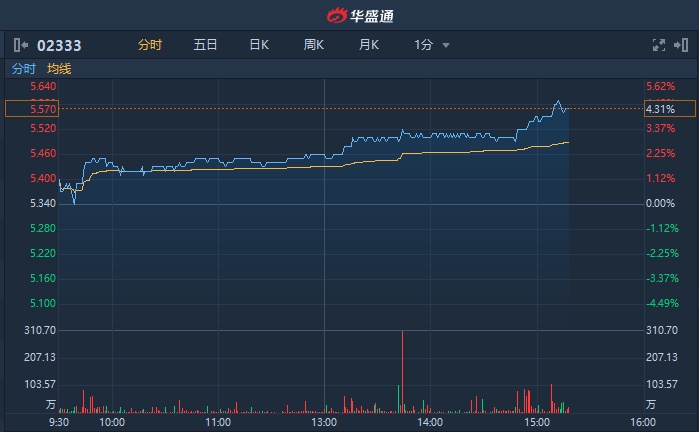
Task: Open the 周K weekly chart tab
Action: coord(314,45)
